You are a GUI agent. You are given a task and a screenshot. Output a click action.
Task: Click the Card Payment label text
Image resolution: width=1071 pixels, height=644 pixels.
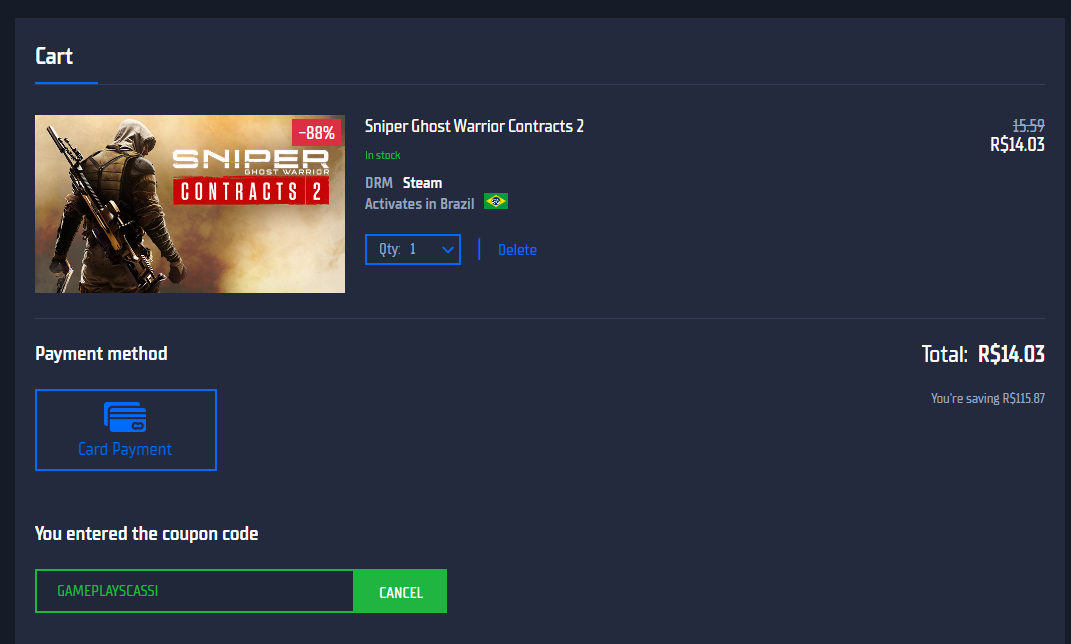(x=125, y=449)
